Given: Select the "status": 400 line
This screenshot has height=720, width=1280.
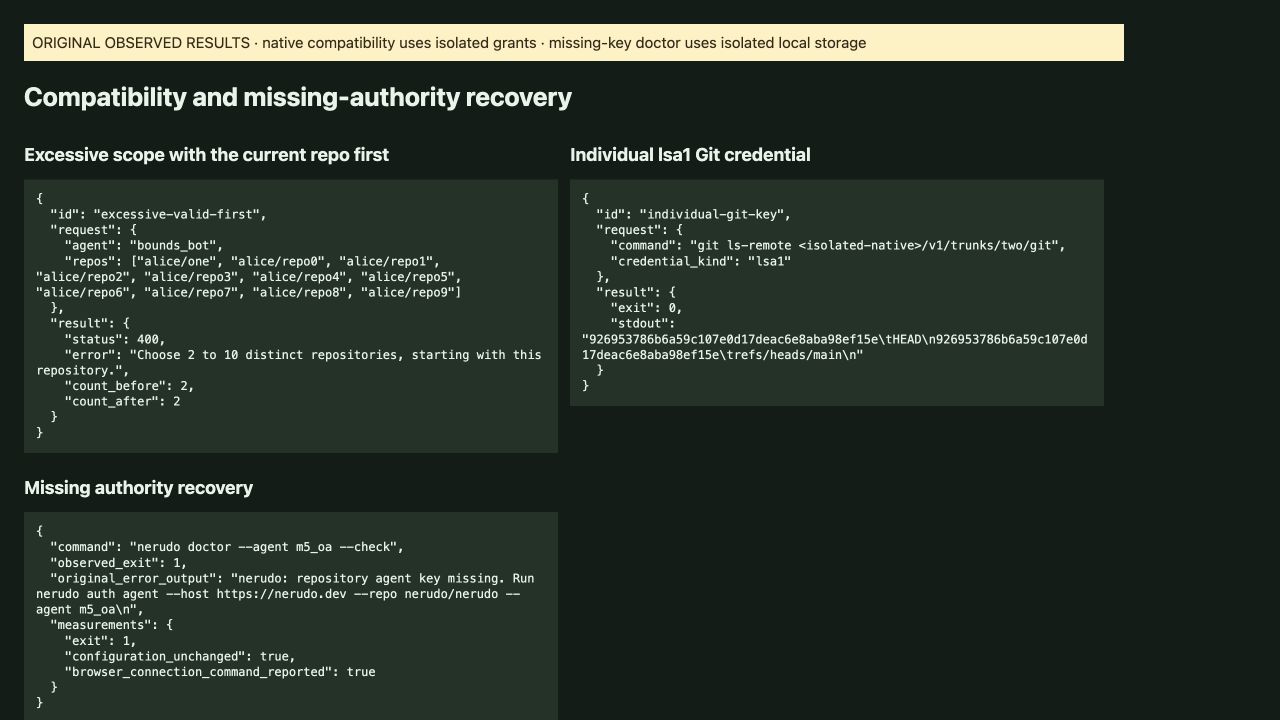Looking at the screenshot, I should [115, 339].
